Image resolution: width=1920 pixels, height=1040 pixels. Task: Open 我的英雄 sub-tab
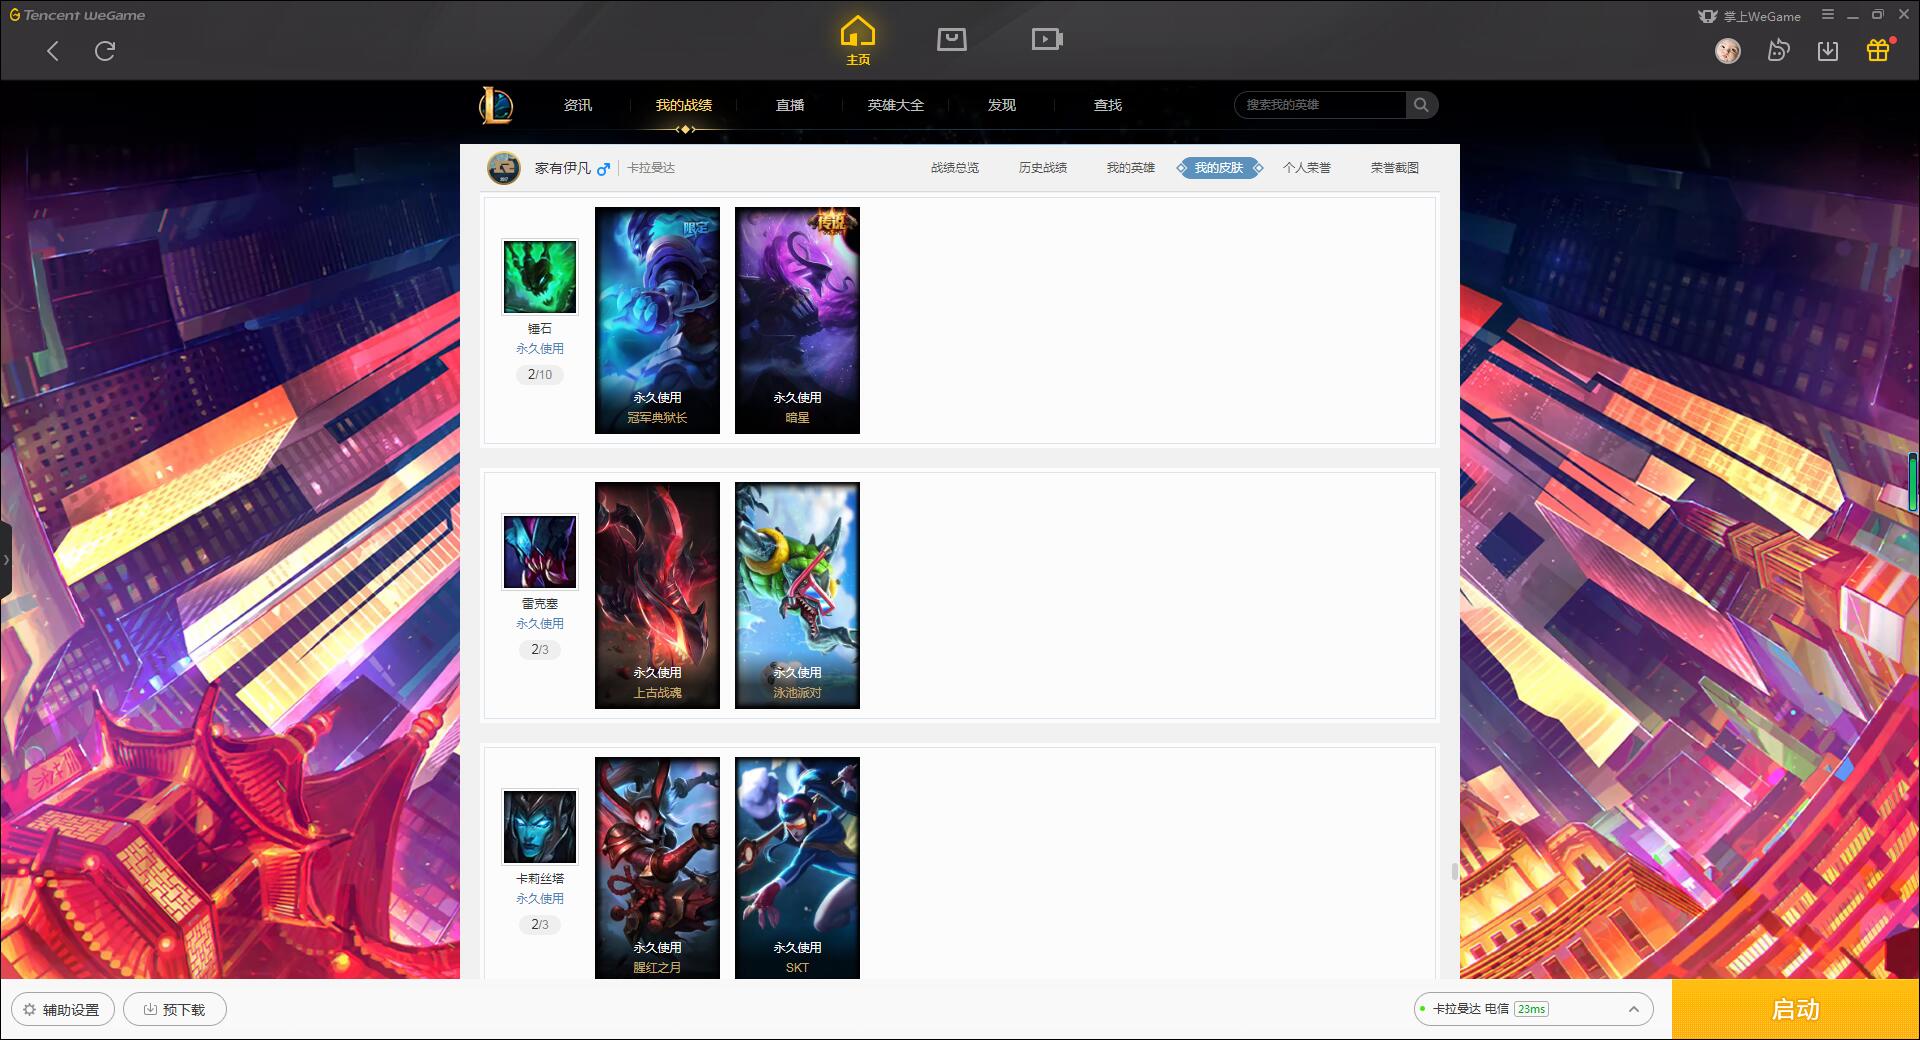click(1131, 168)
